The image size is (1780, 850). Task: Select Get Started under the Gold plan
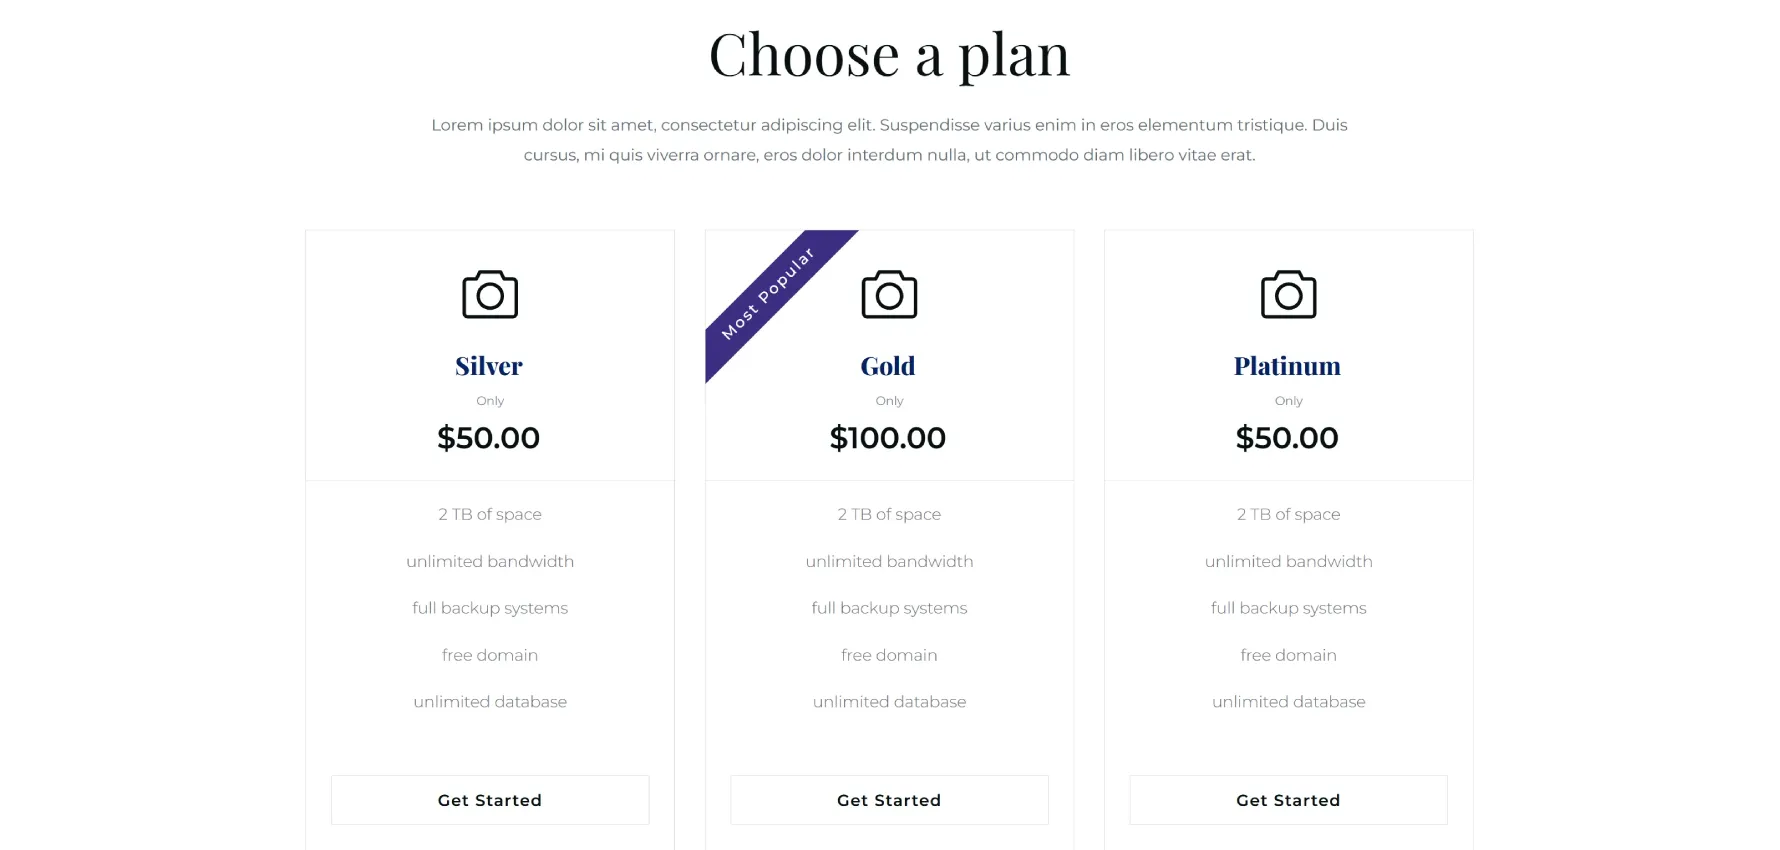pos(889,800)
